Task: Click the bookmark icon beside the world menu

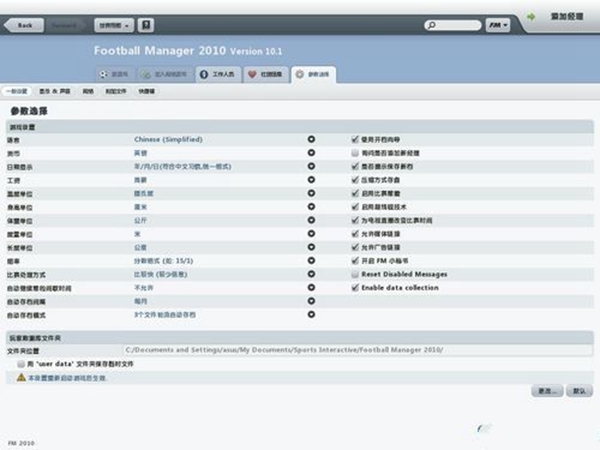Action: 146,23
